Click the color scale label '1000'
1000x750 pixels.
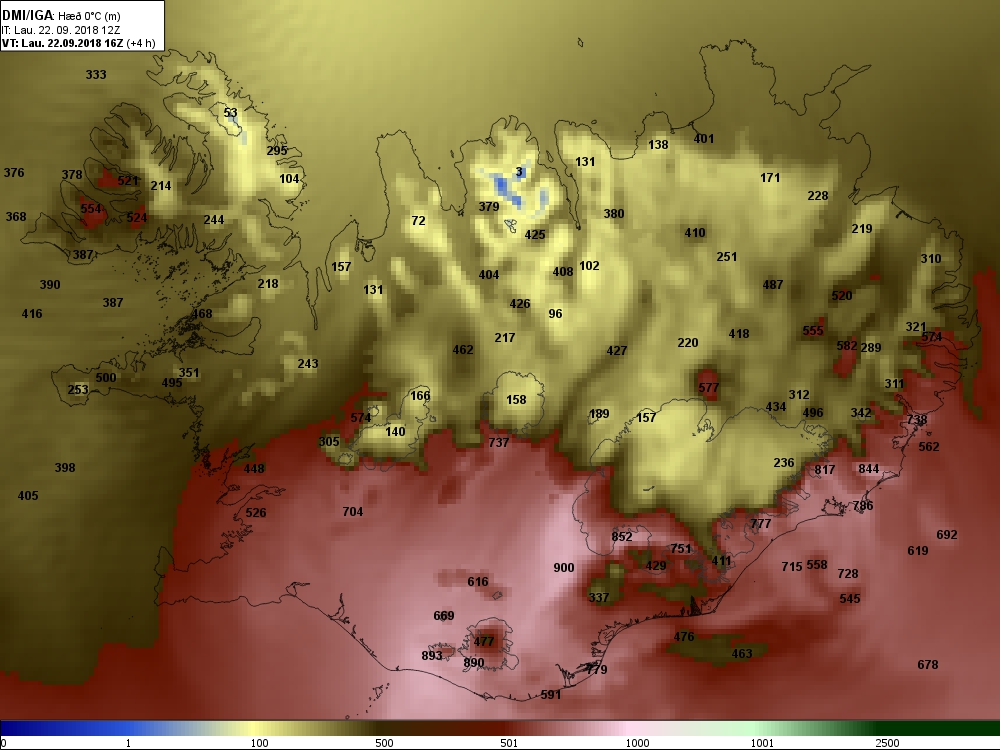(637, 743)
